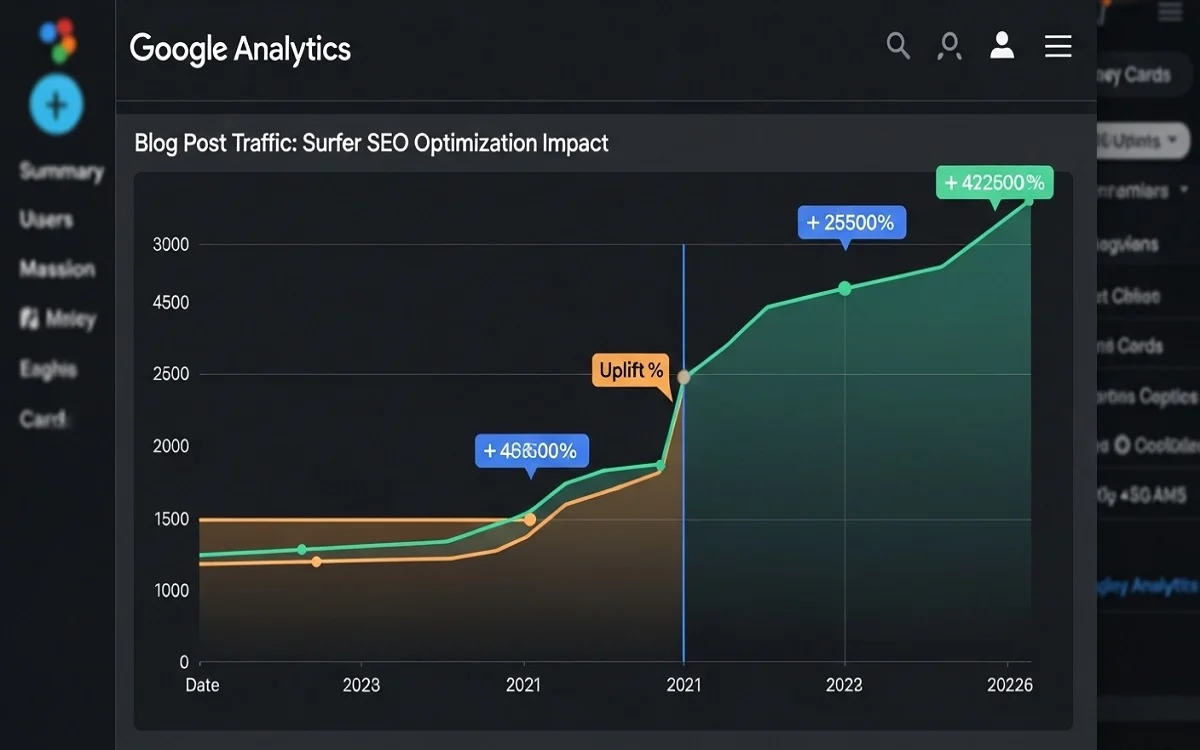Viewport: 1200px width, 750px height.
Task: Open the far top-right menu lines icon
Action: click(1169, 13)
